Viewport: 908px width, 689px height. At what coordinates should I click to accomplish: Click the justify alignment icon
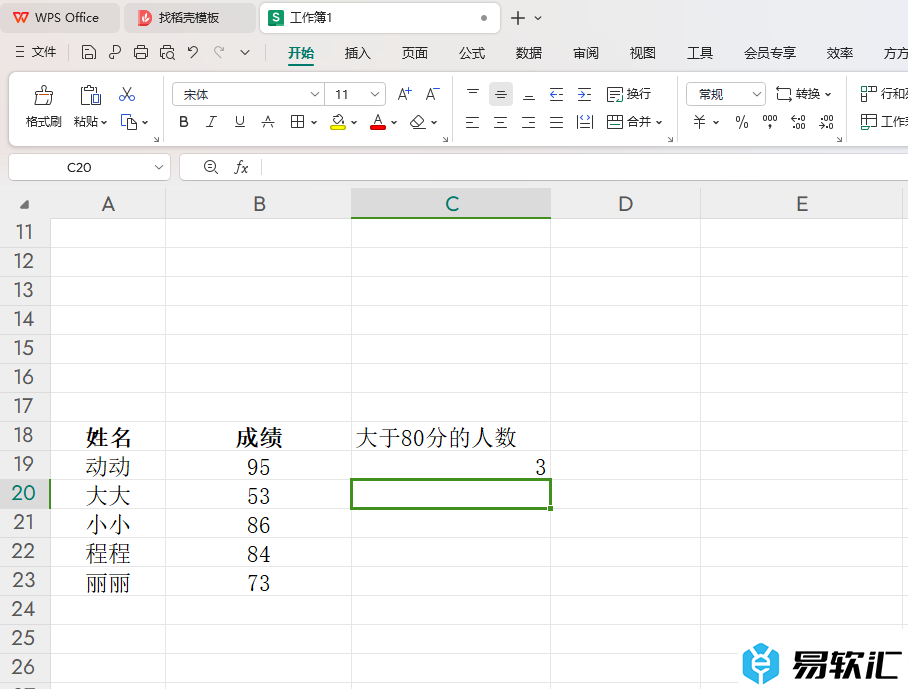[x=556, y=122]
